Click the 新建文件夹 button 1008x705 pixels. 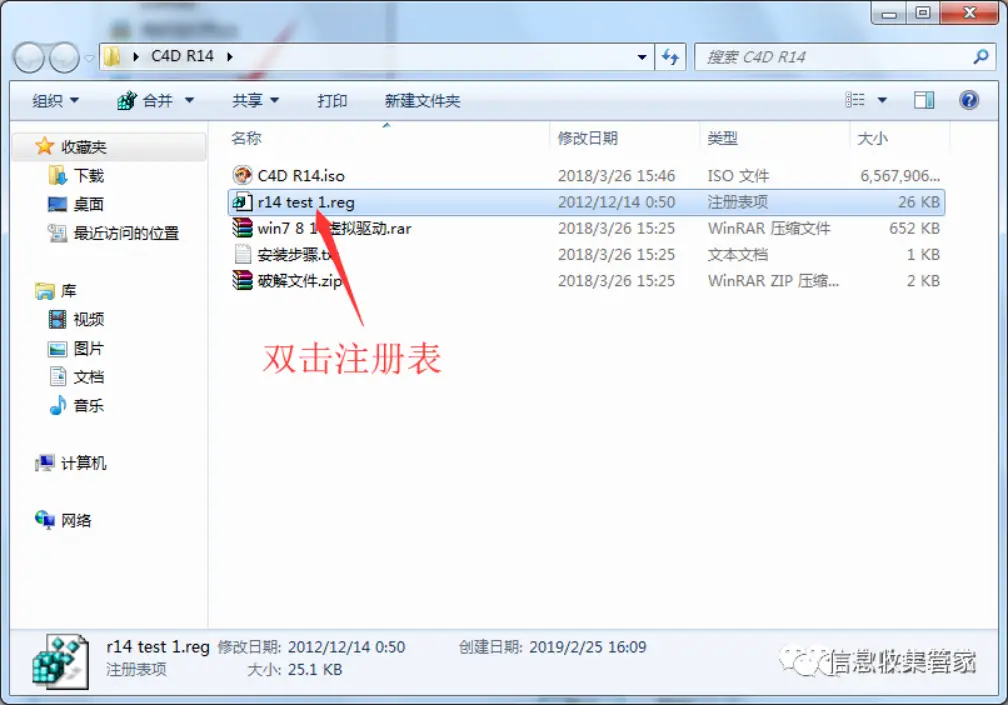pos(422,101)
